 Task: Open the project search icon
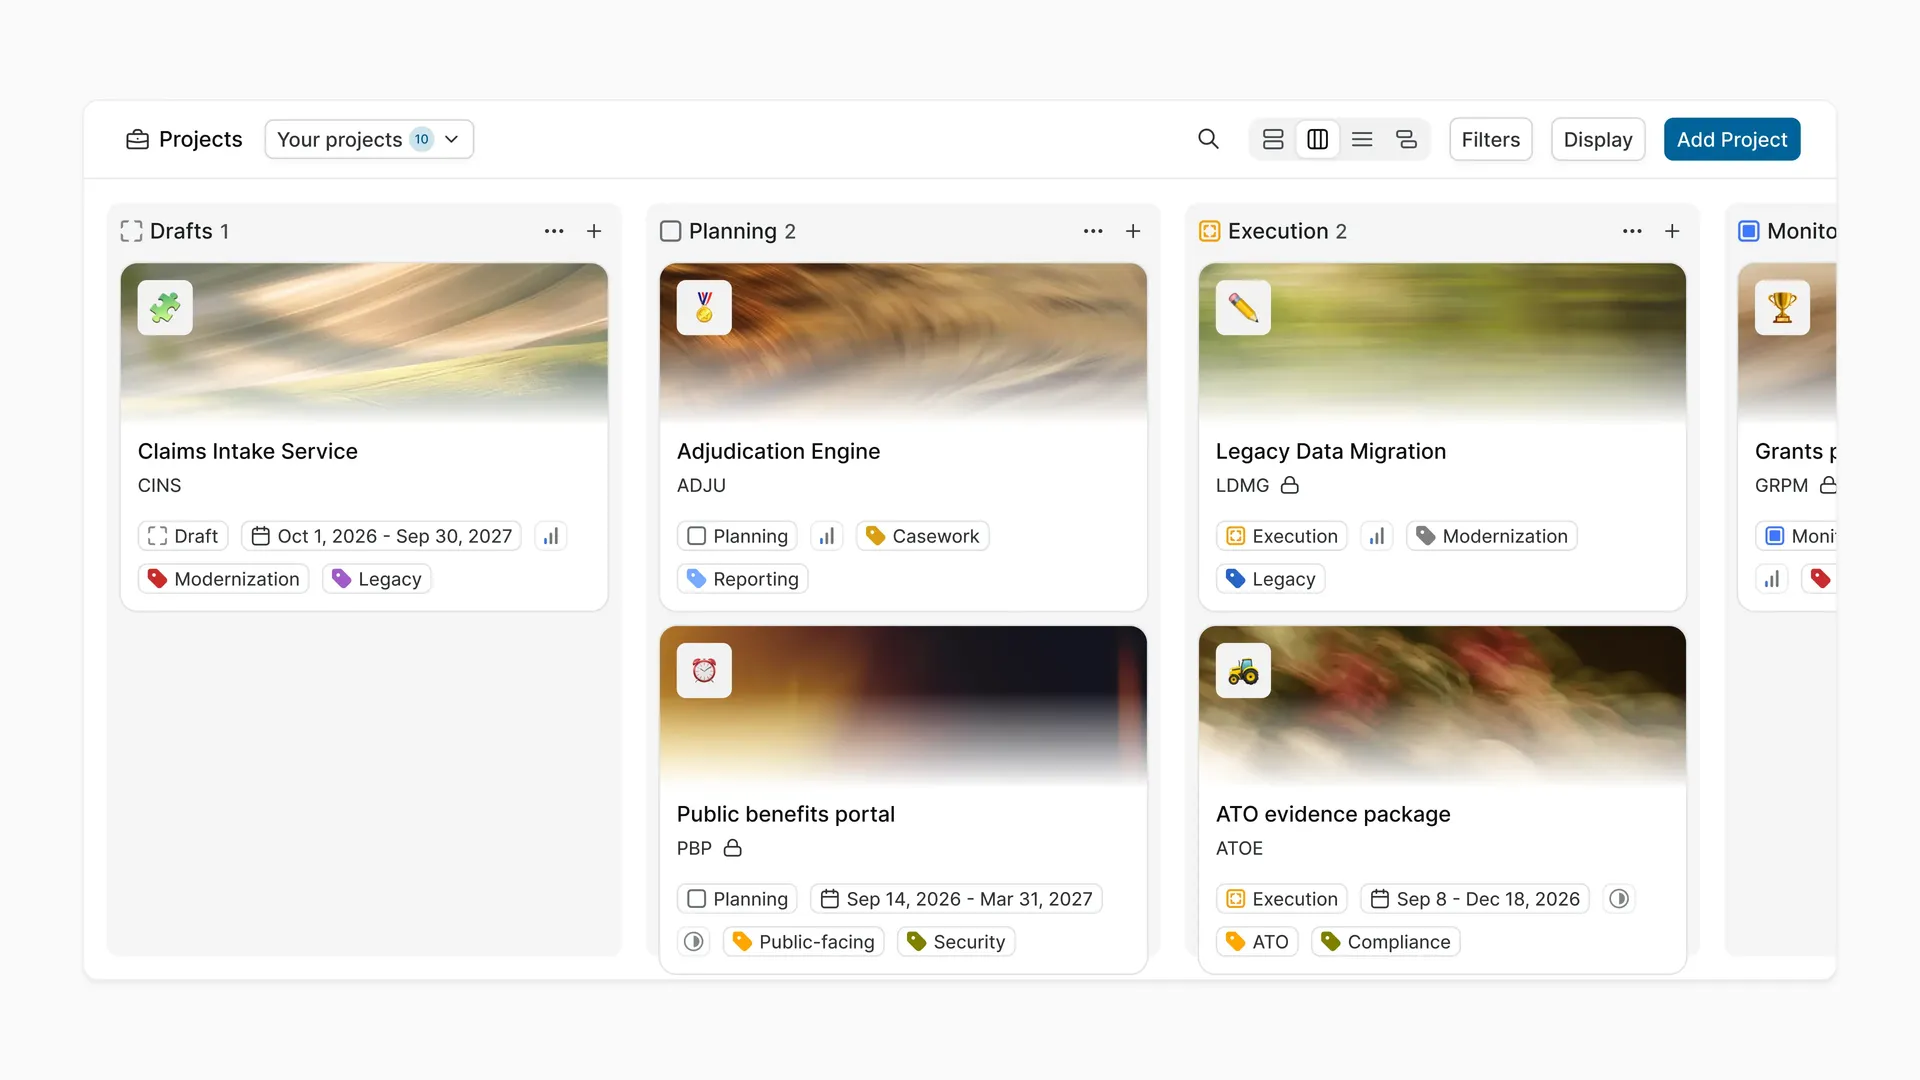(x=1208, y=139)
